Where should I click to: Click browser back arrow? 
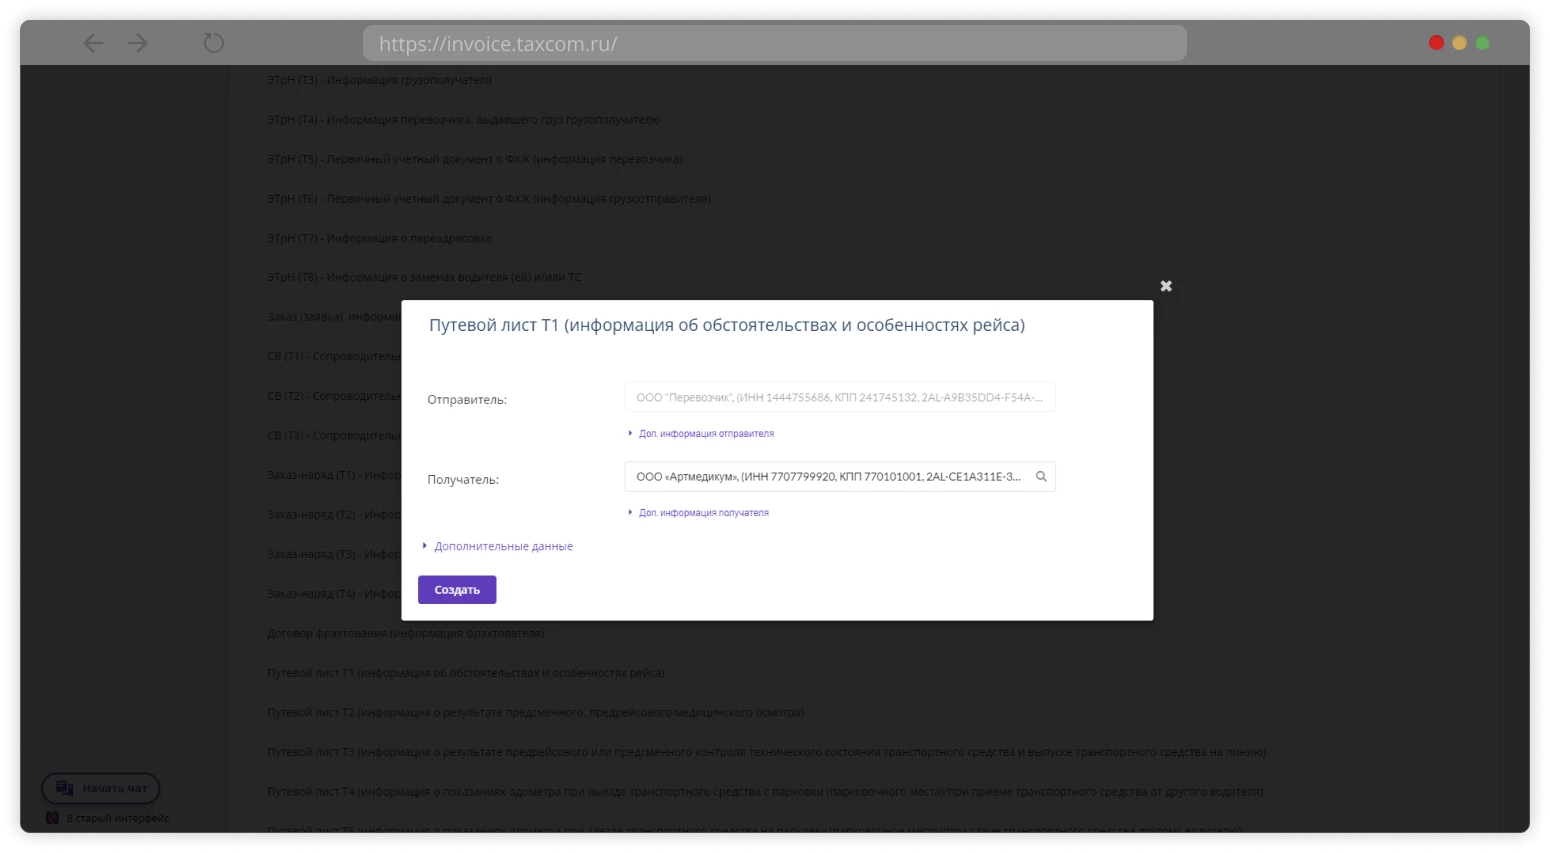tap(93, 43)
